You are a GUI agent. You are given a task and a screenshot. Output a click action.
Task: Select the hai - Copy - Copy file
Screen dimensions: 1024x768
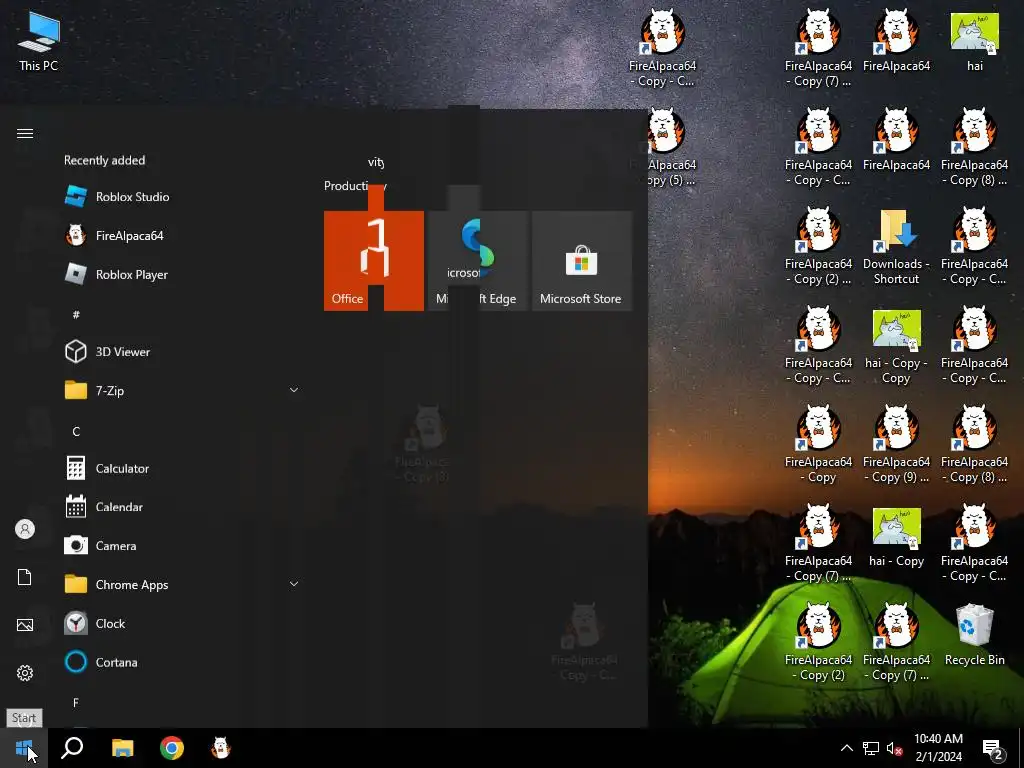click(897, 347)
